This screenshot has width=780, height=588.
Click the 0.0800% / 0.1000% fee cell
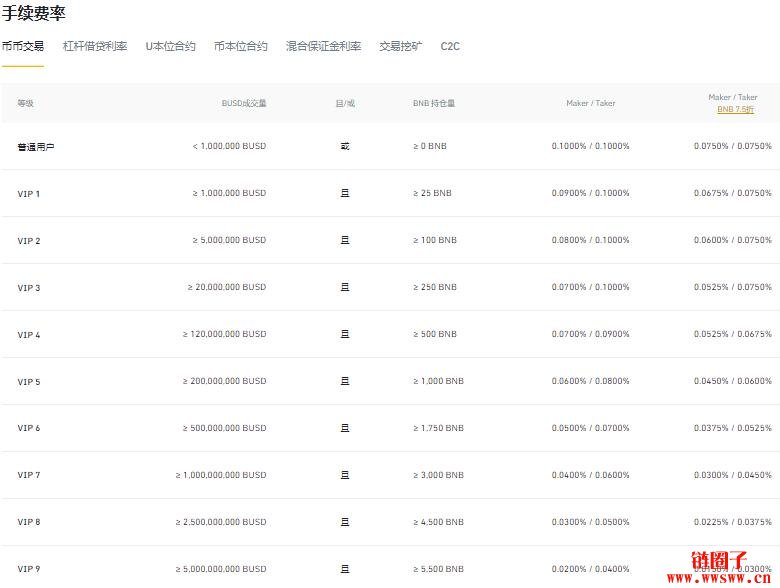[x=590, y=240]
